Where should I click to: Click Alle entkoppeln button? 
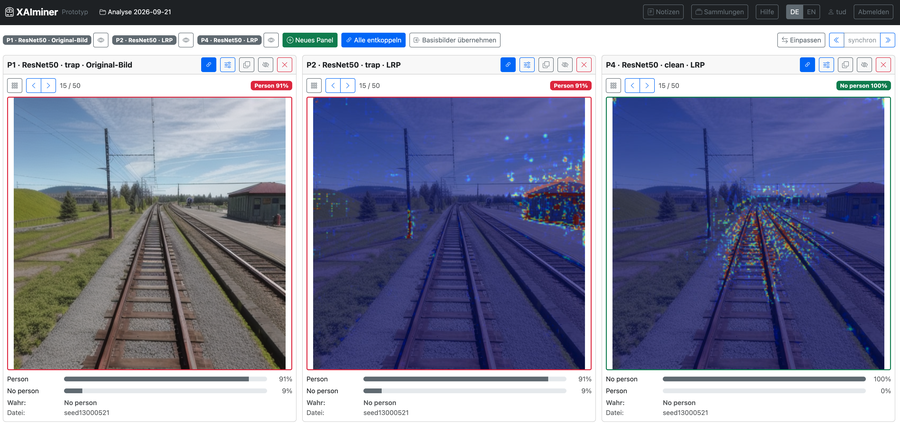tap(373, 40)
